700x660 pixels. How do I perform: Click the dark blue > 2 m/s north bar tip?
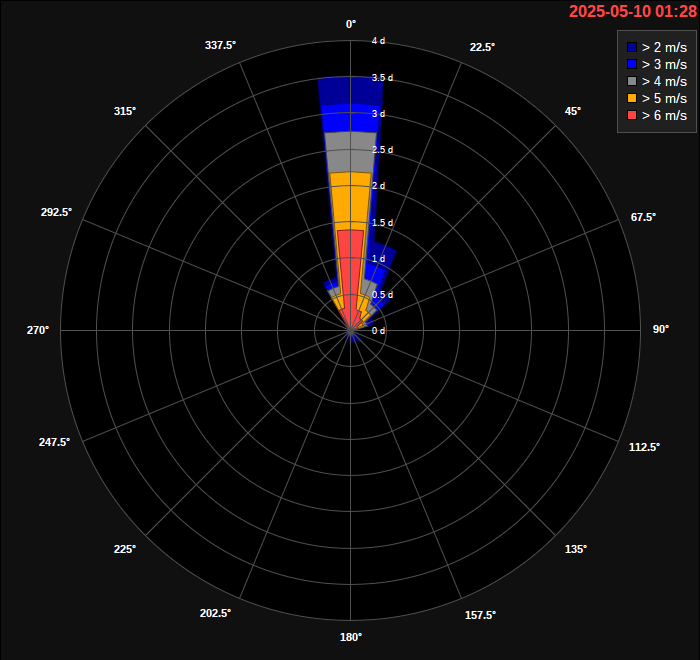(350, 91)
